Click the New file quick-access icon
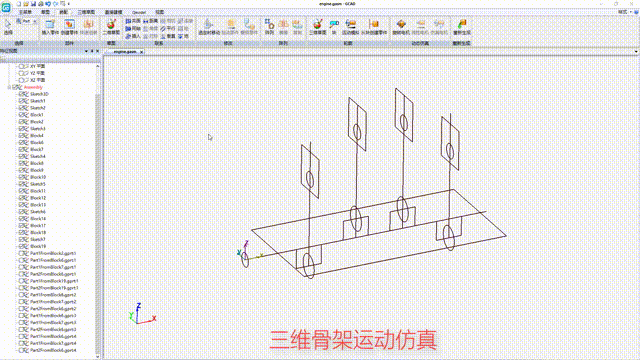The width and height of the screenshot is (640, 360). (x=18, y=4)
